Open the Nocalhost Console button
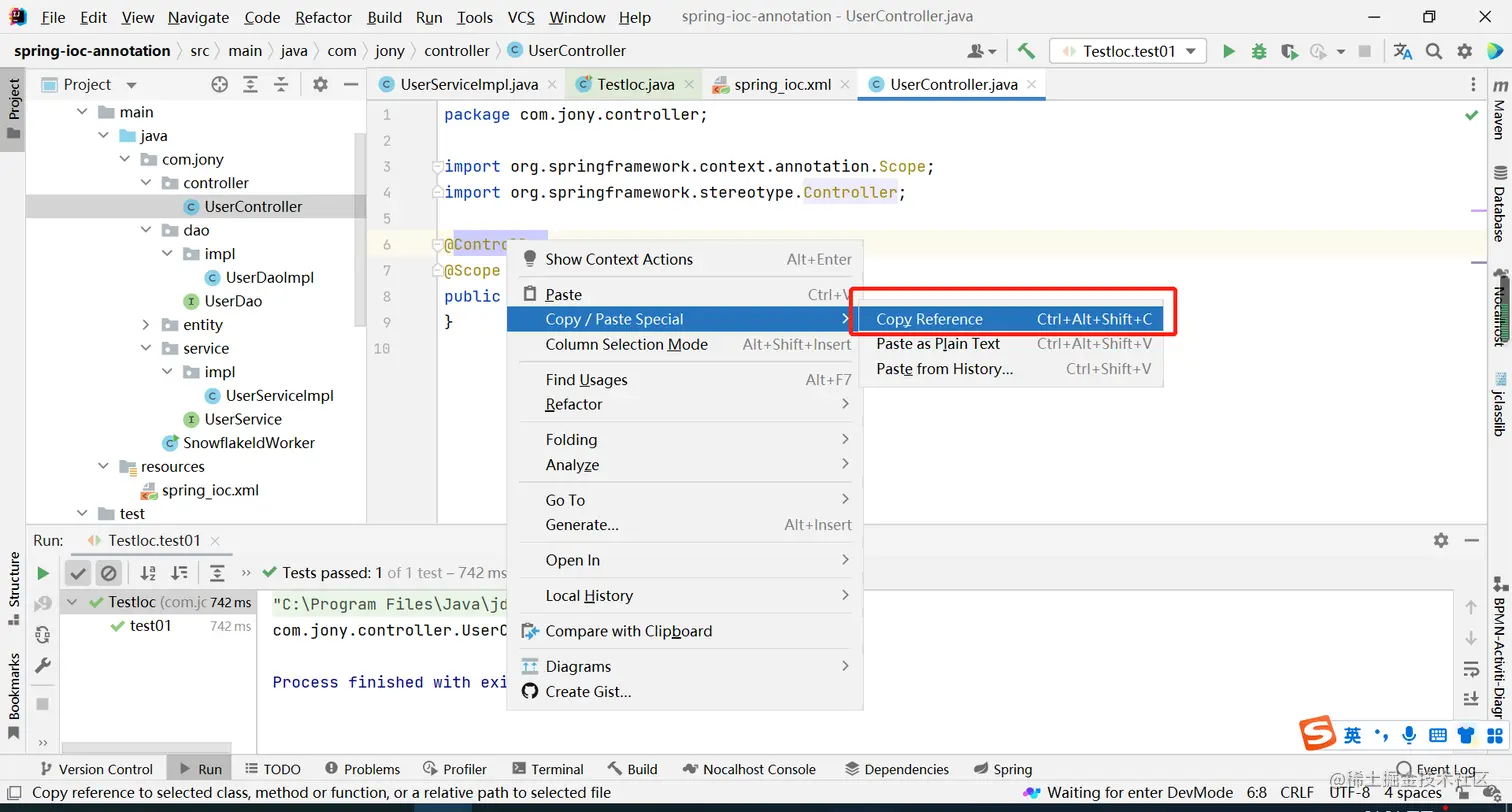1512x812 pixels. pos(749,769)
